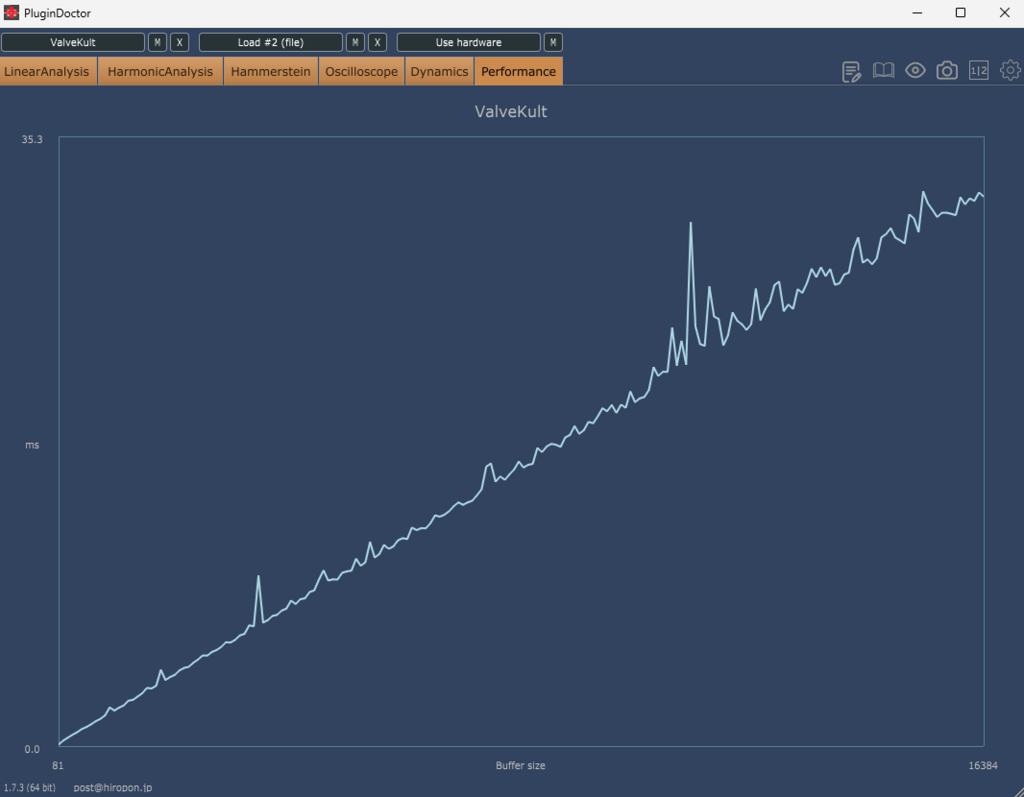Maximize the PluginDoctor window
Screen dimensions: 1024x797
[x=960, y=12]
